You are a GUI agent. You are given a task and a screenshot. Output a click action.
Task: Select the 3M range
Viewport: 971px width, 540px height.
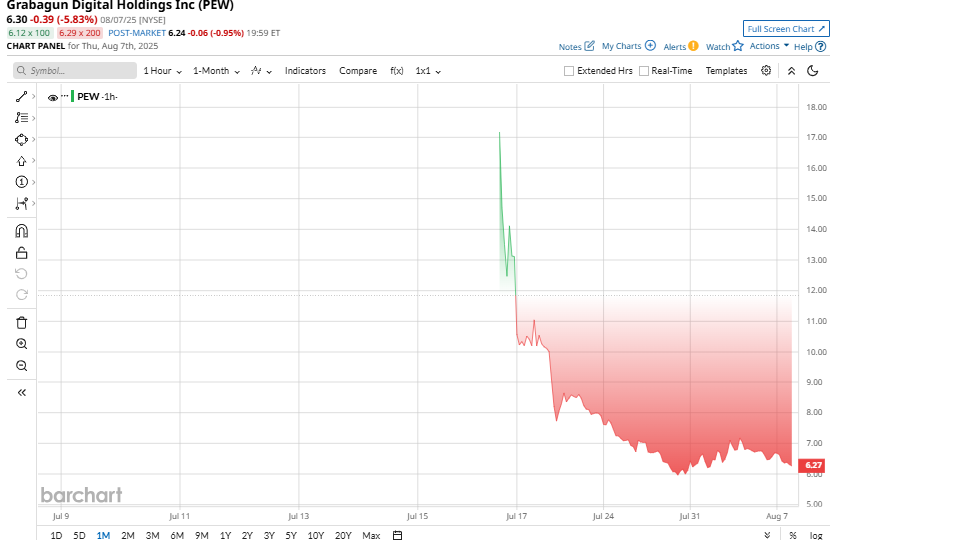click(152, 535)
